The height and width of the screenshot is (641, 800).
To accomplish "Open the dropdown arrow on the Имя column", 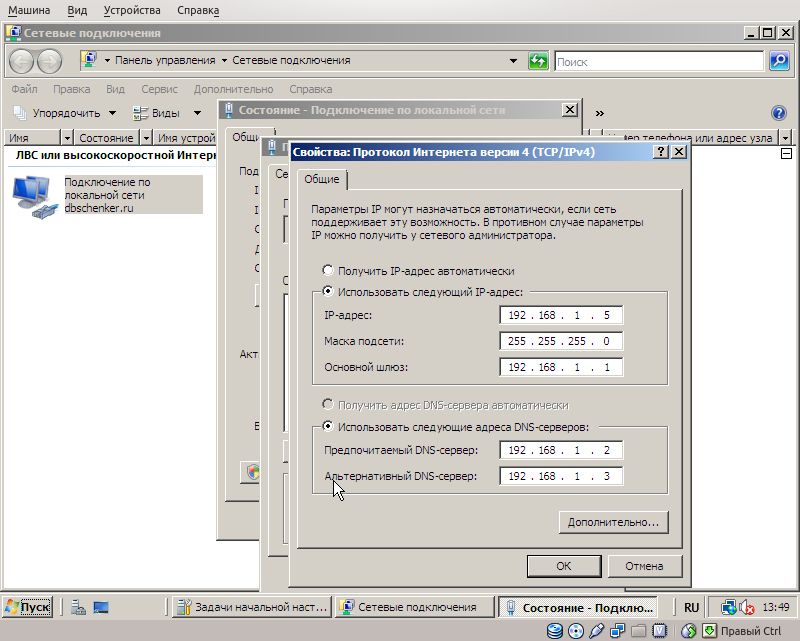I will [66, 137].
